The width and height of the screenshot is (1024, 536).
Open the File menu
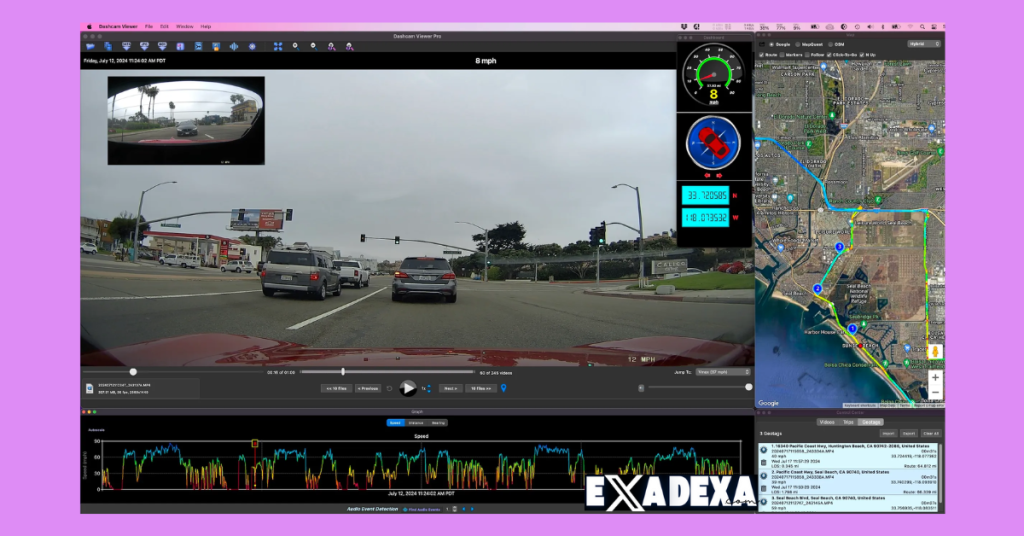point(149,27)
